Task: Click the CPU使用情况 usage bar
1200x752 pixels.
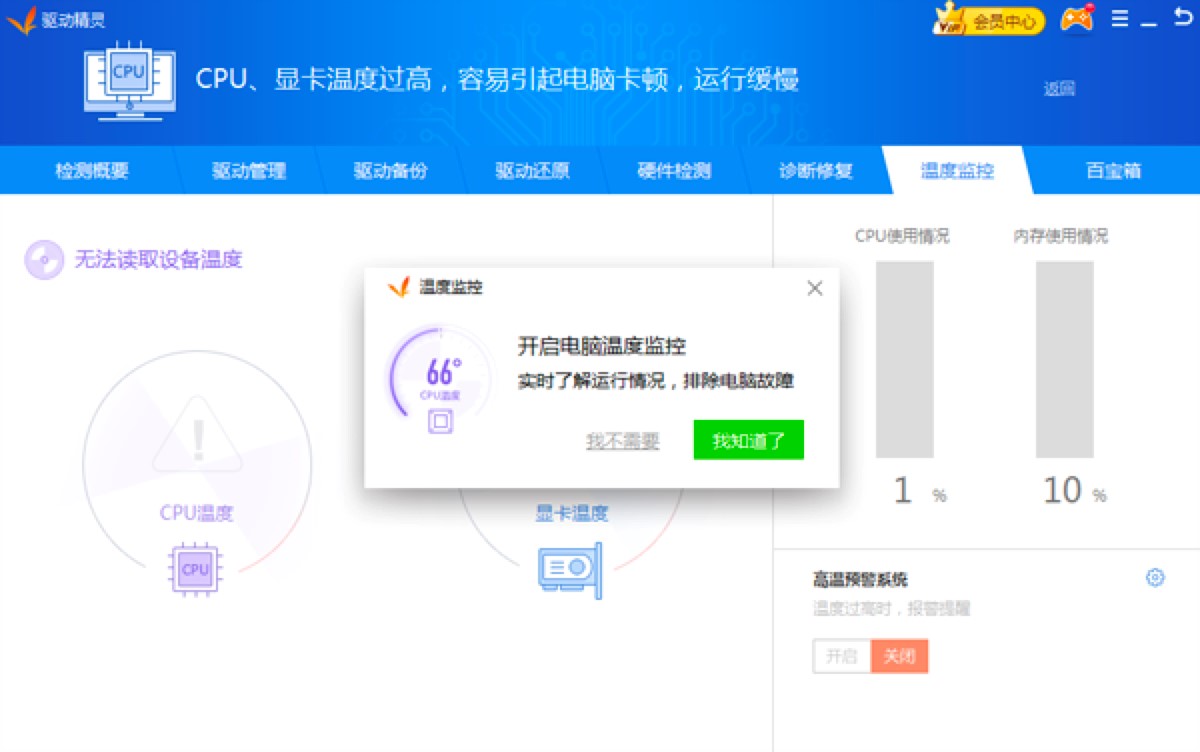Action: click(x=904, y=360)
